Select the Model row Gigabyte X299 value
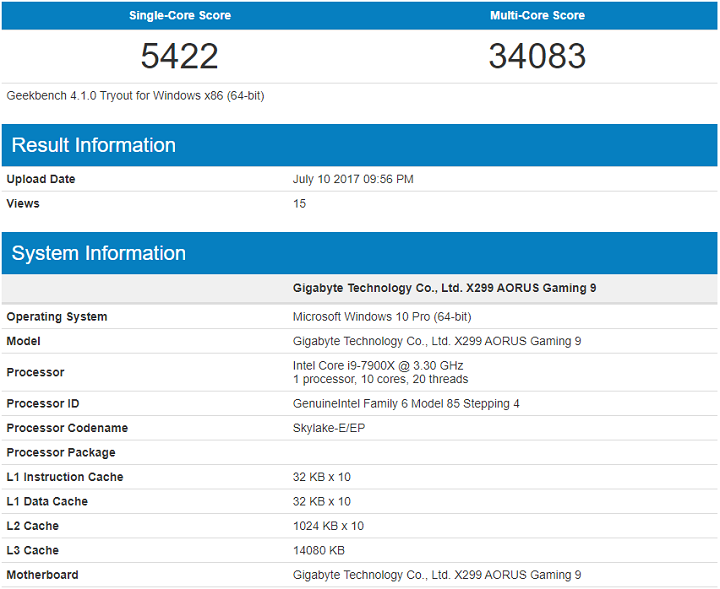This screenshot has height=589, width=720. point(437,341)
